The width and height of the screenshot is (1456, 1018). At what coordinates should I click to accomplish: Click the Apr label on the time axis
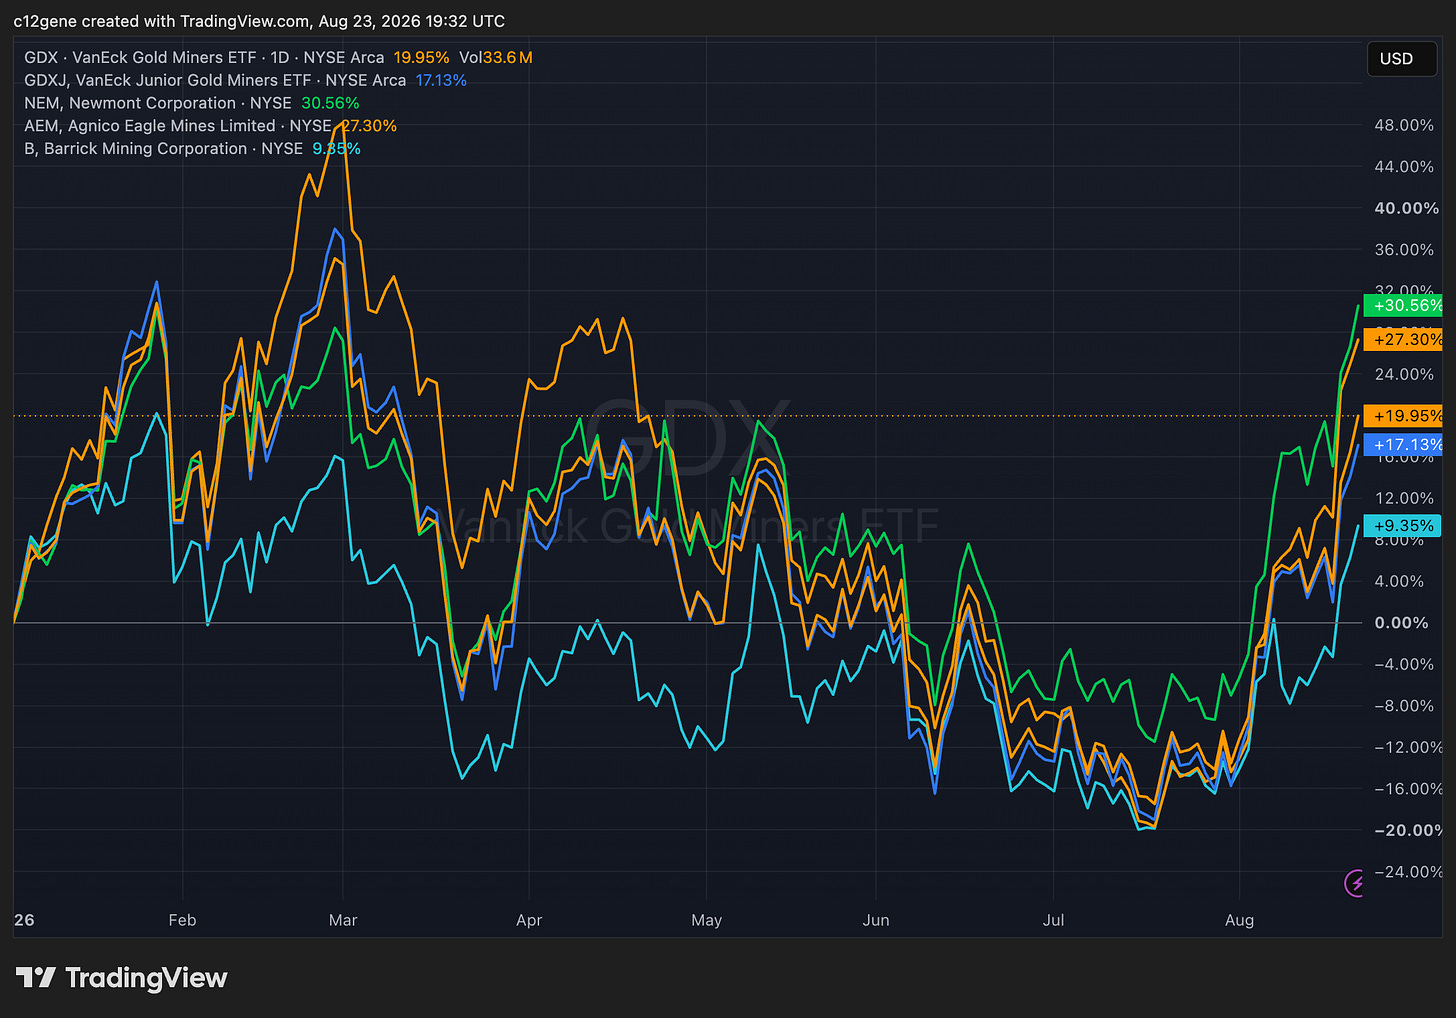coord(529,920)
